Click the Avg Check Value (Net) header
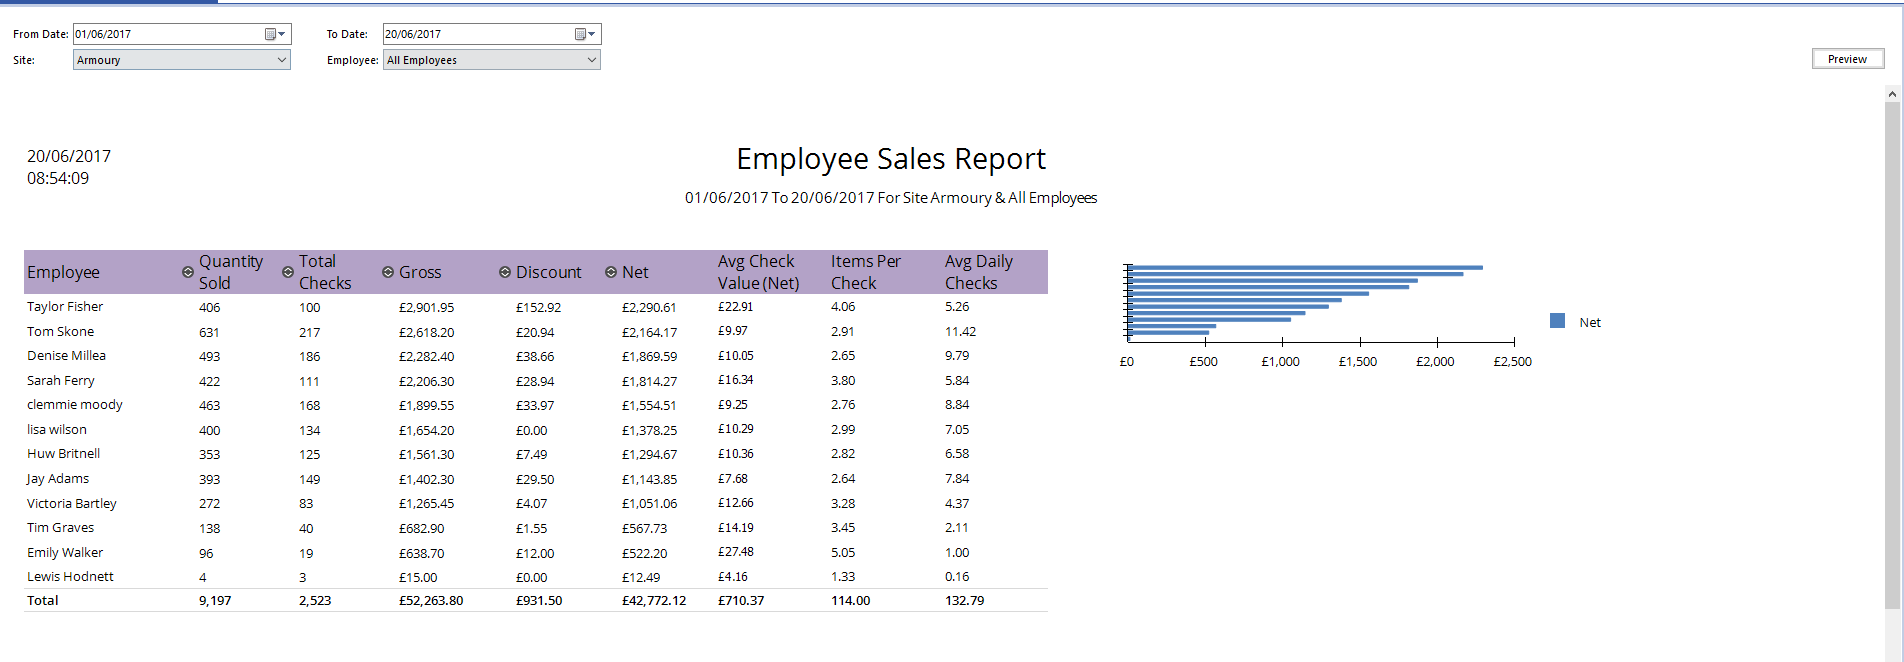The height and width of the screenshot is (662, 1904). 758,272
